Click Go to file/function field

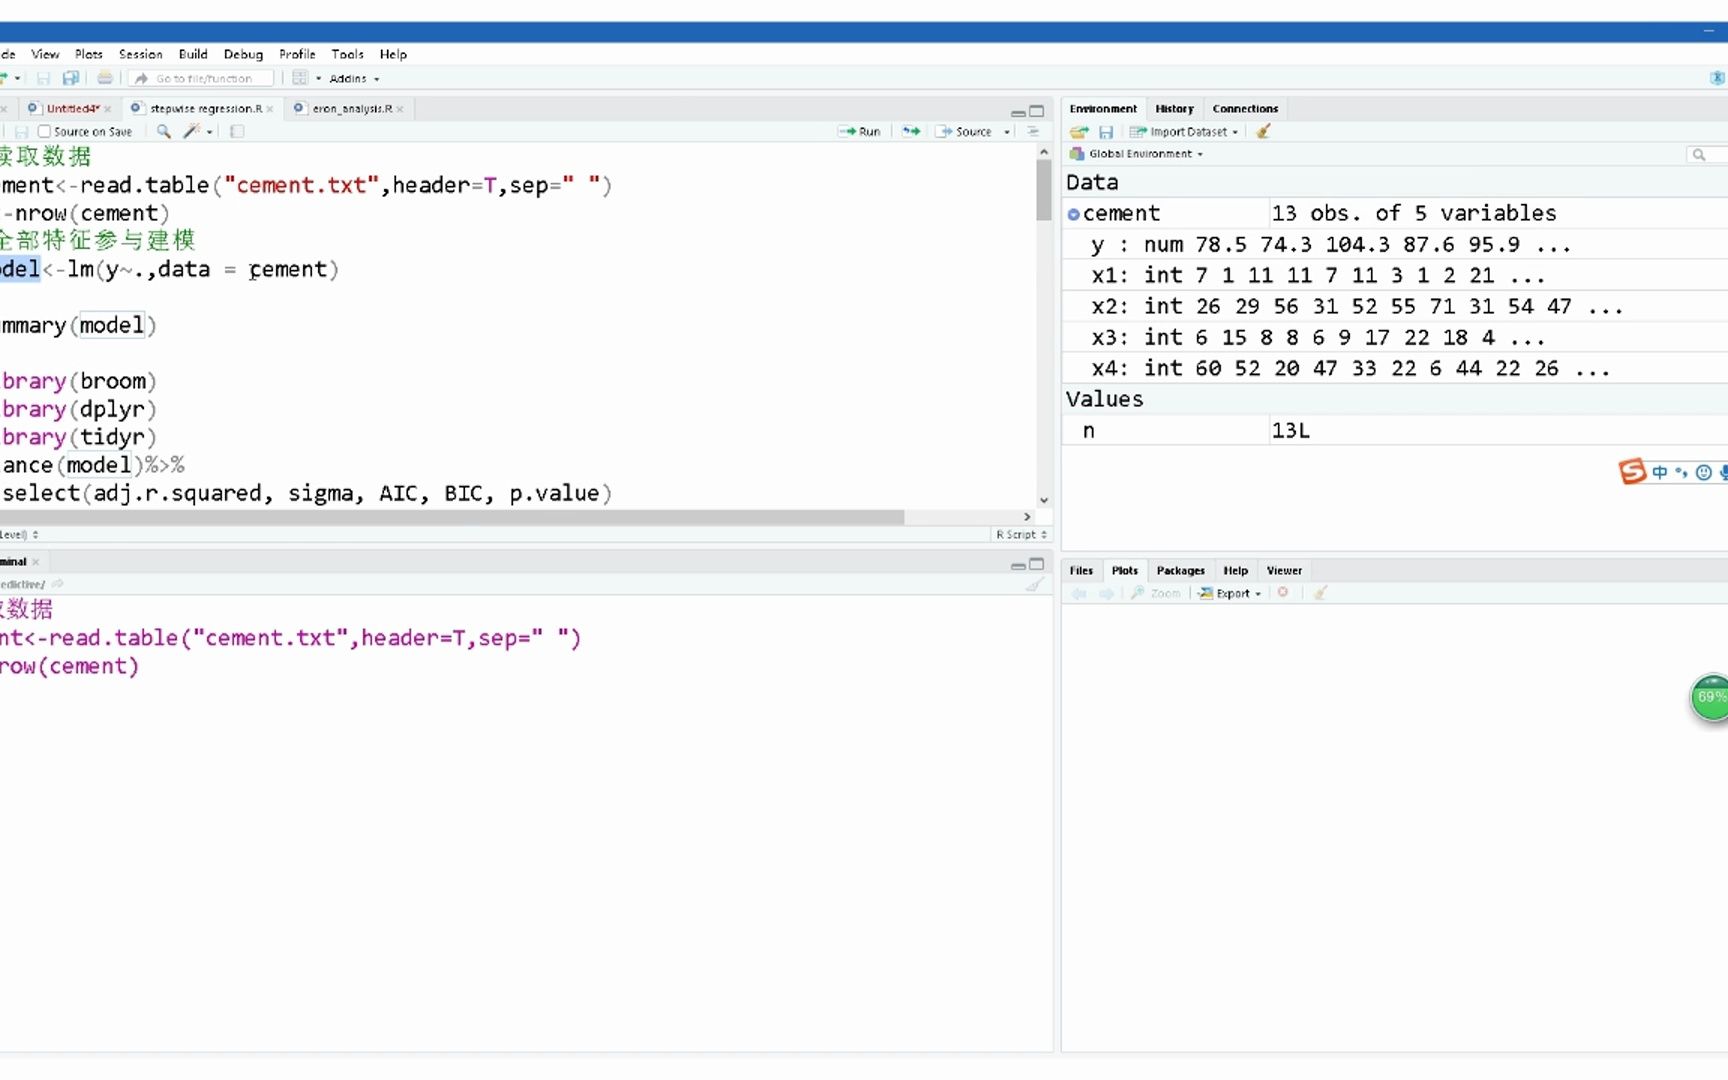(201, 78)
